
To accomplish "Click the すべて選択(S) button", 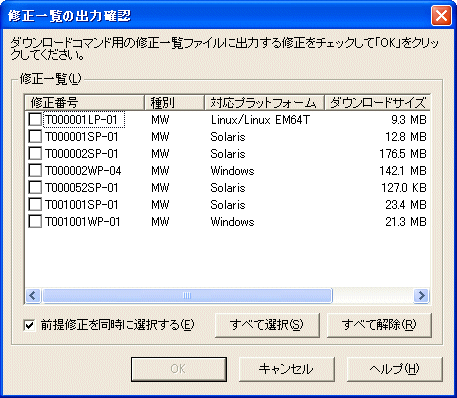I will click(x=267, y=325).
